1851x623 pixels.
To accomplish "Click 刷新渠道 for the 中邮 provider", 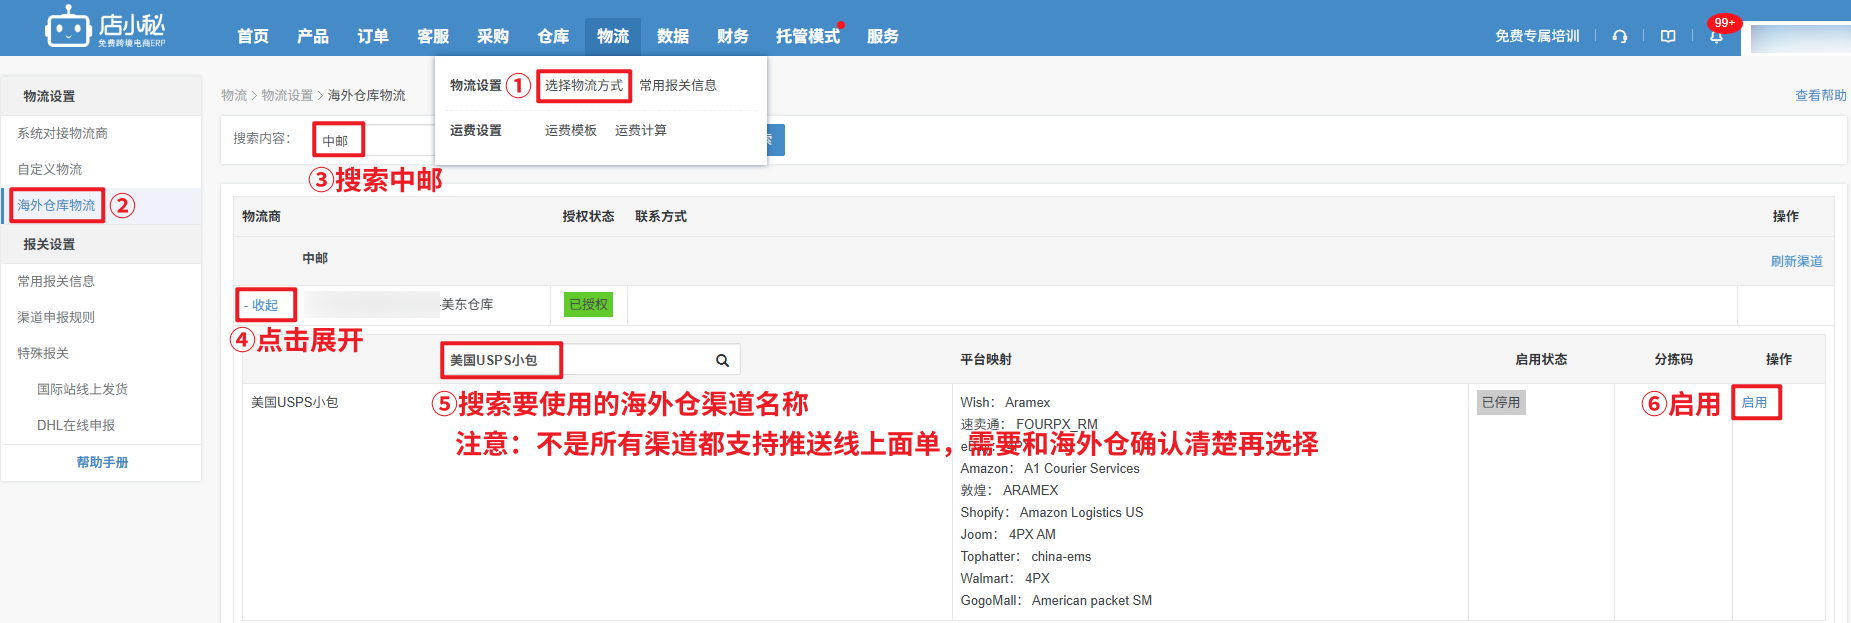I will tap(1796, 262).
